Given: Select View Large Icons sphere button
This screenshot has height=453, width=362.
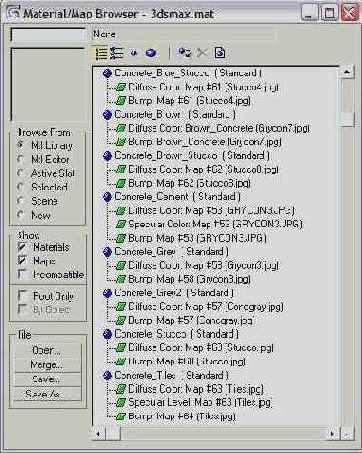Looking at the screenshot, I should 151,53.
